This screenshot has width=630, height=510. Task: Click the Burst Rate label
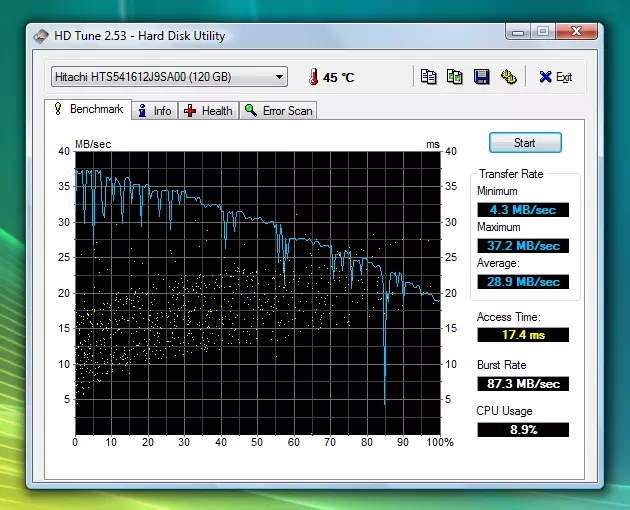(501, 365)
